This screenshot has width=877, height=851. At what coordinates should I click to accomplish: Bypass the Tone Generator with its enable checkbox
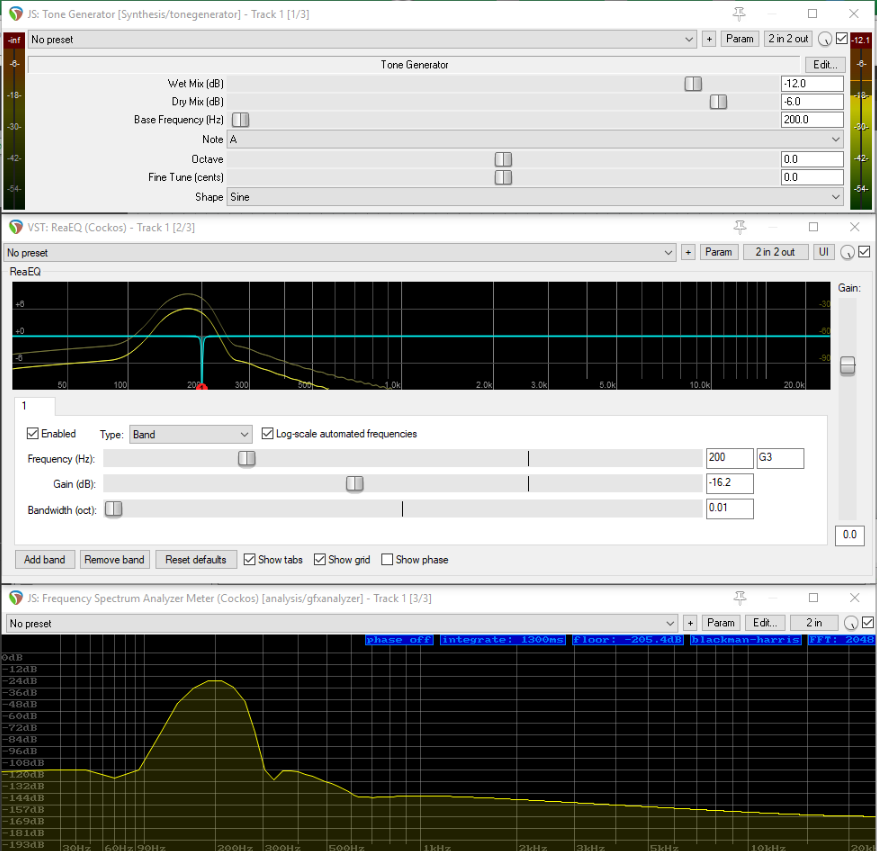click(x=842, y=39)
